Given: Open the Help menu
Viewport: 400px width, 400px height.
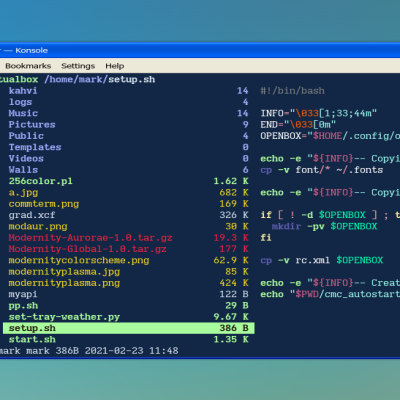Looking at the screenshot, I should pos(115,66).
